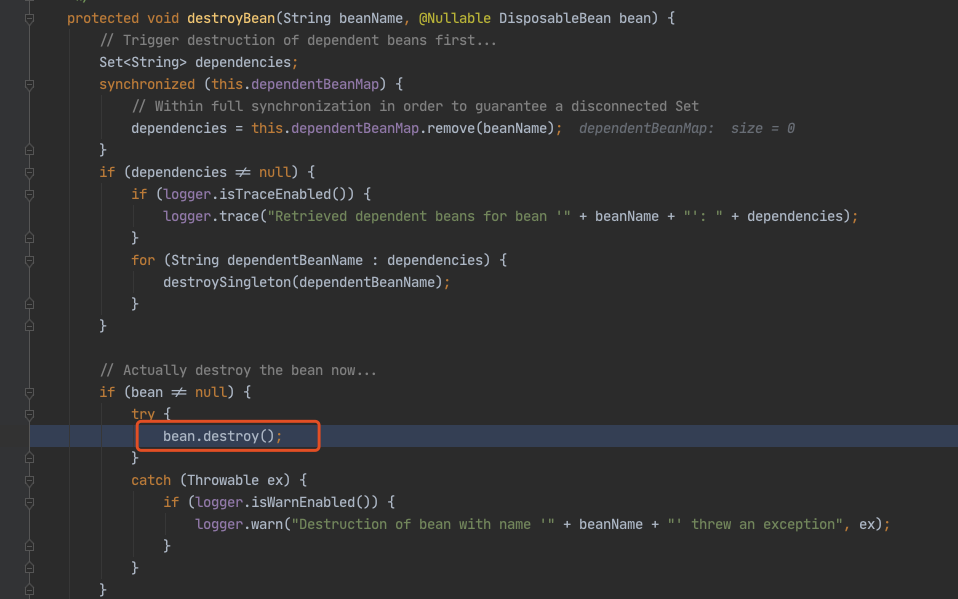Click the fold-end marker beside the try closing brace

29,458
